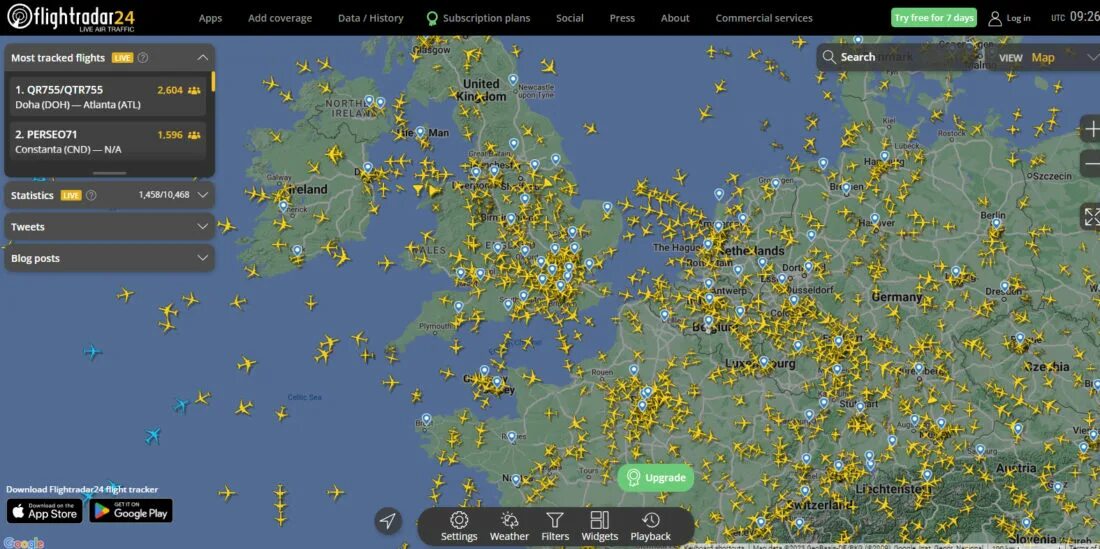Open the Apps menu
This screenshot has width=1100, height=549.
[x=210, y=18]
